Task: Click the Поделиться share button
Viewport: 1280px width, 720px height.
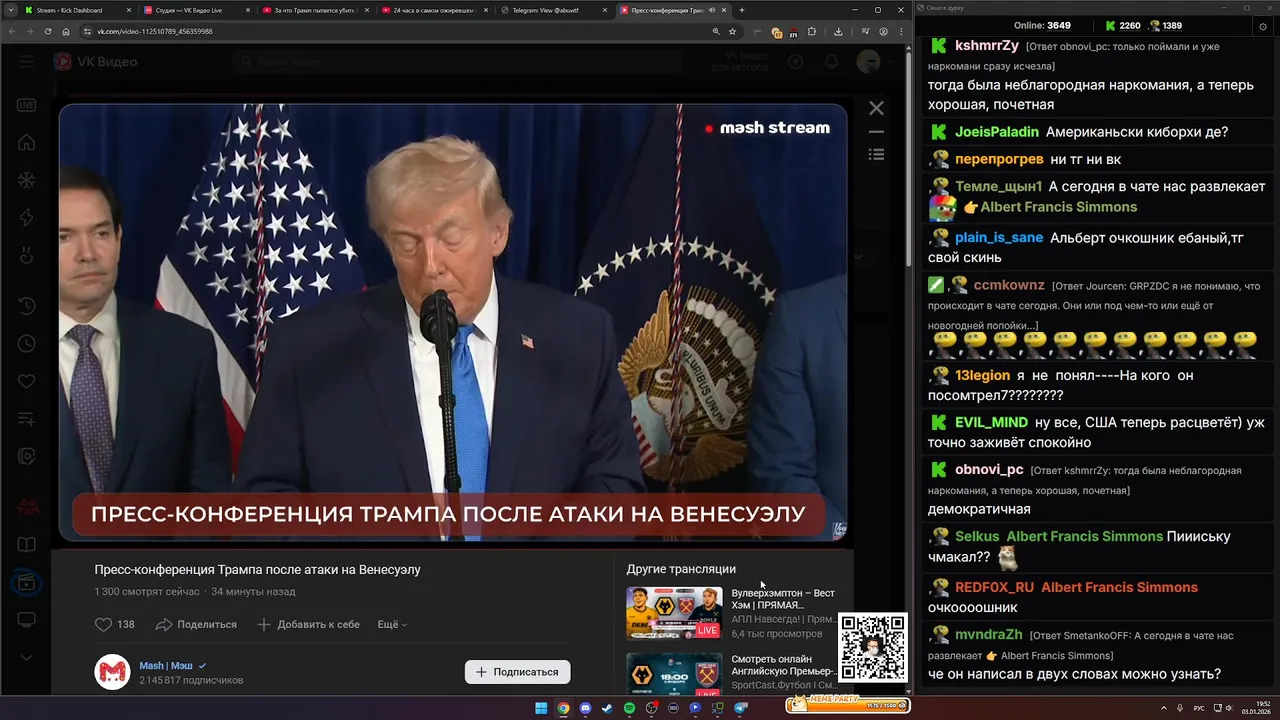Action: [196, 624]
